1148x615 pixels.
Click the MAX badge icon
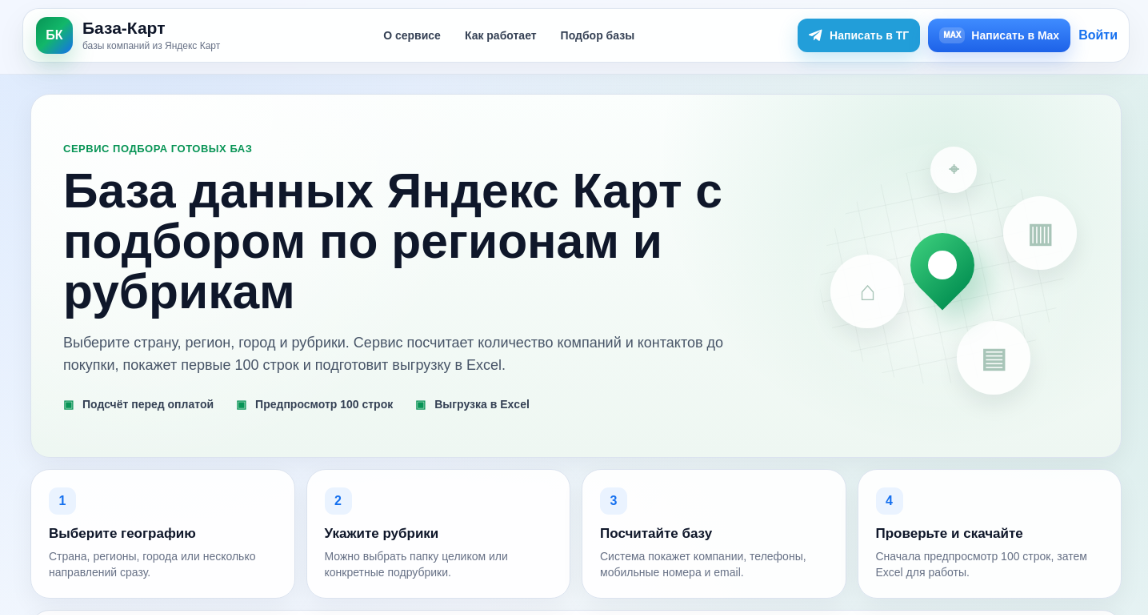coord(952,35)
